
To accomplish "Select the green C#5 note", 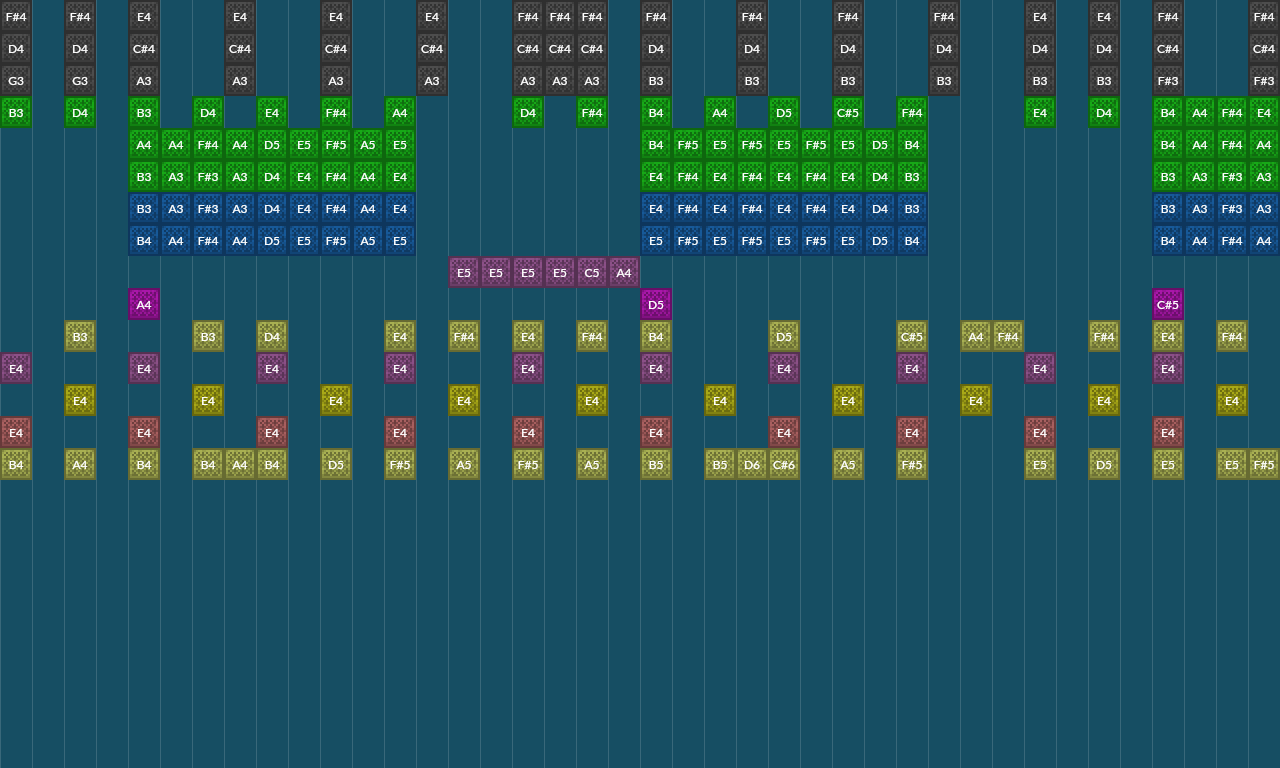I will tap(848, 112).
